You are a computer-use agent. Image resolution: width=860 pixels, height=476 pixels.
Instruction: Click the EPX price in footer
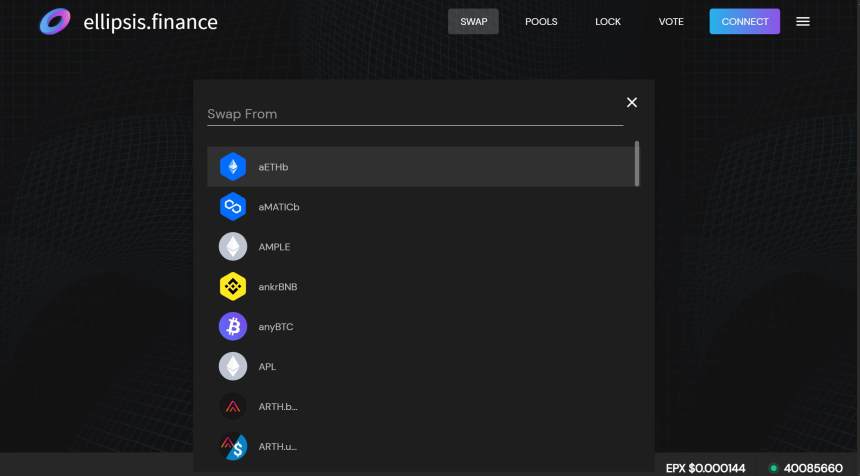coord(705,468)
